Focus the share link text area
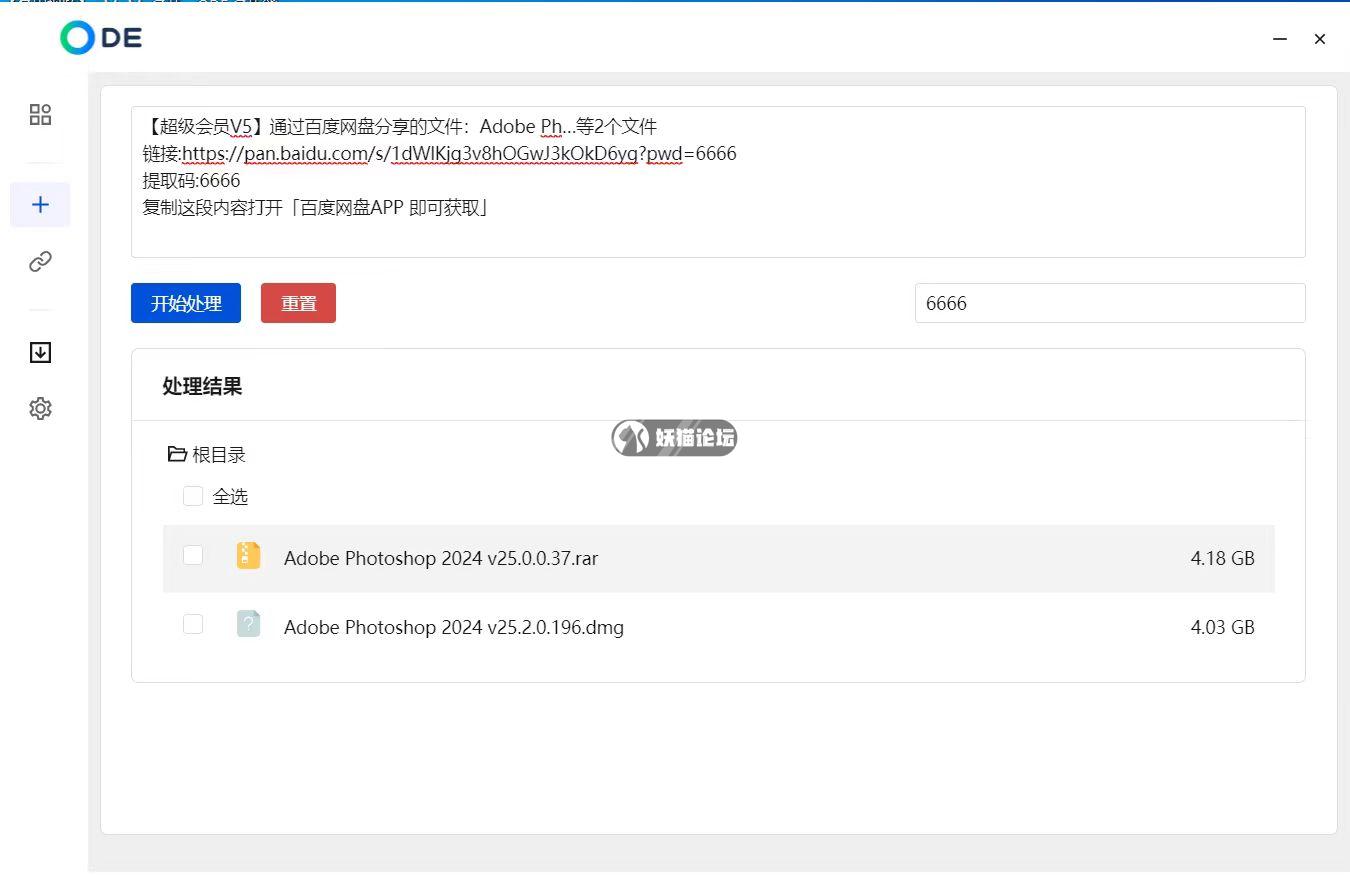Screen dimensions: 1350x876 [x=718, y=182]
